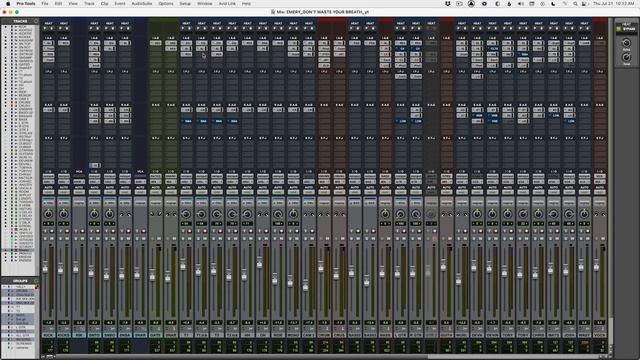Open the Help menu
The image size is (640, 360).
point(246,4)
